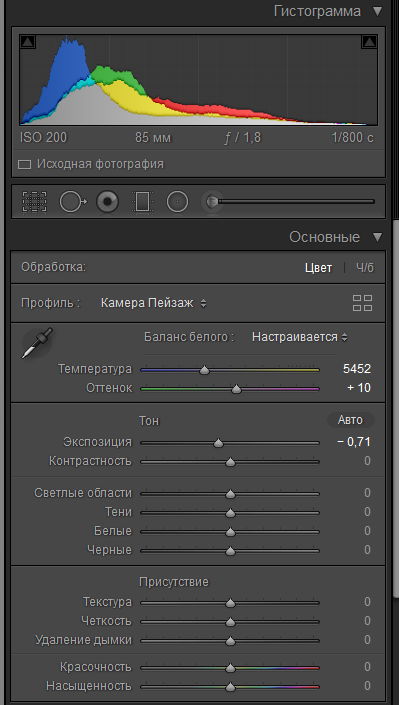Viewport: 399px width, 705px height.
Task: Click the Красочность slider handle
Action: click(x=230, y=668)
